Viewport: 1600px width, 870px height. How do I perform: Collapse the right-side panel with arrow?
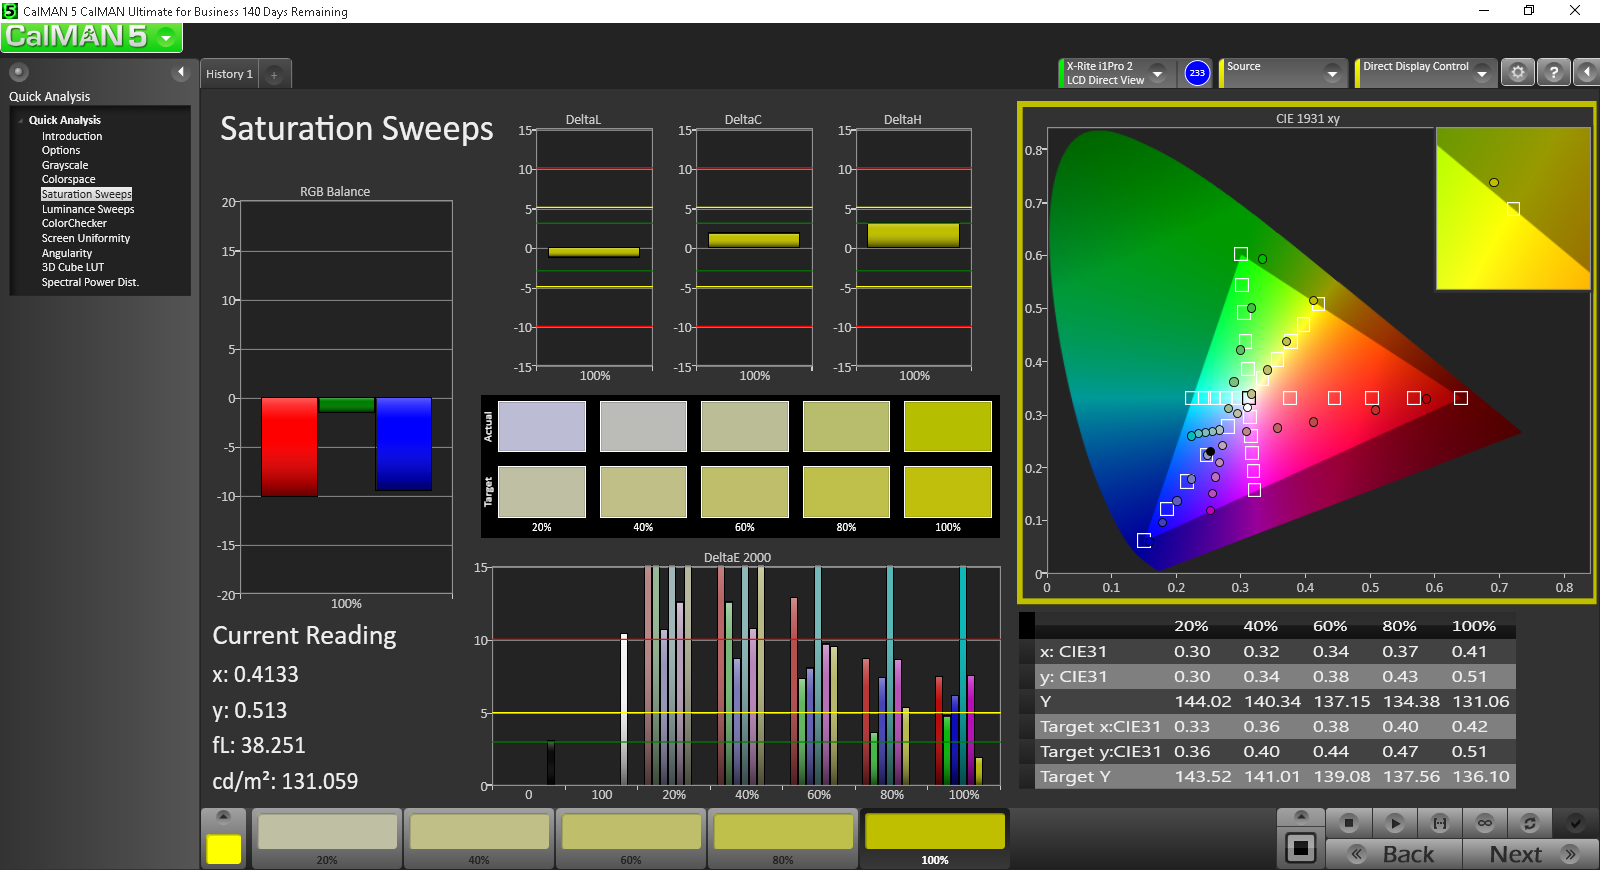tap(1586, 73)
